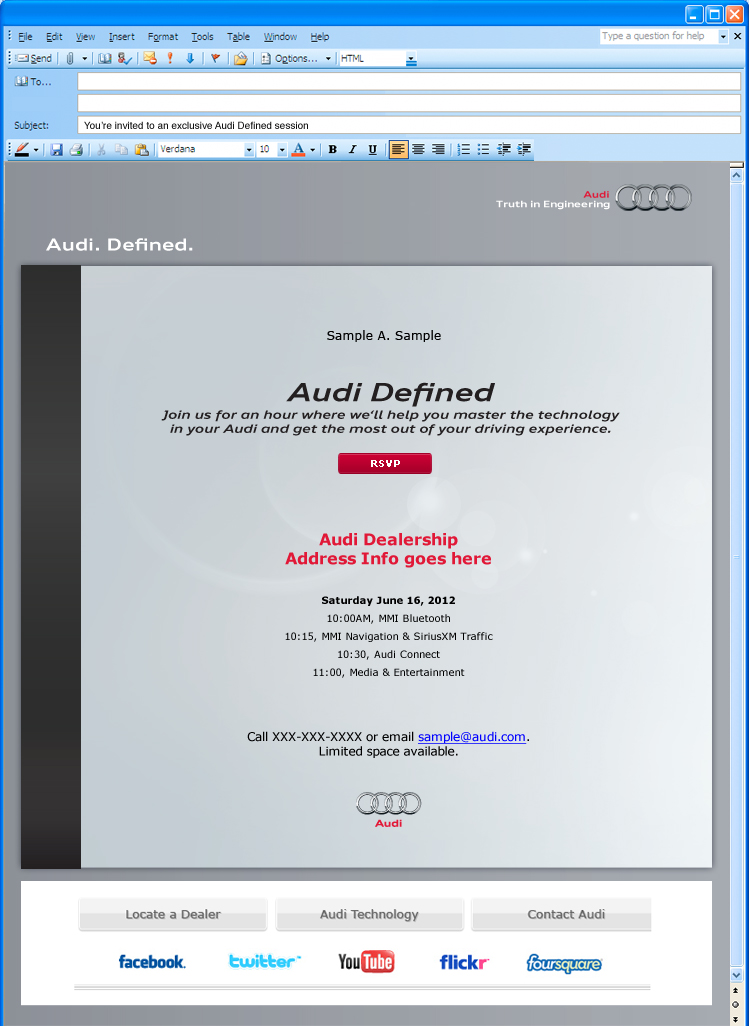Click the Increase Indent icon
This screenshot has height=1026, width=749.
[x=524, y=149]
